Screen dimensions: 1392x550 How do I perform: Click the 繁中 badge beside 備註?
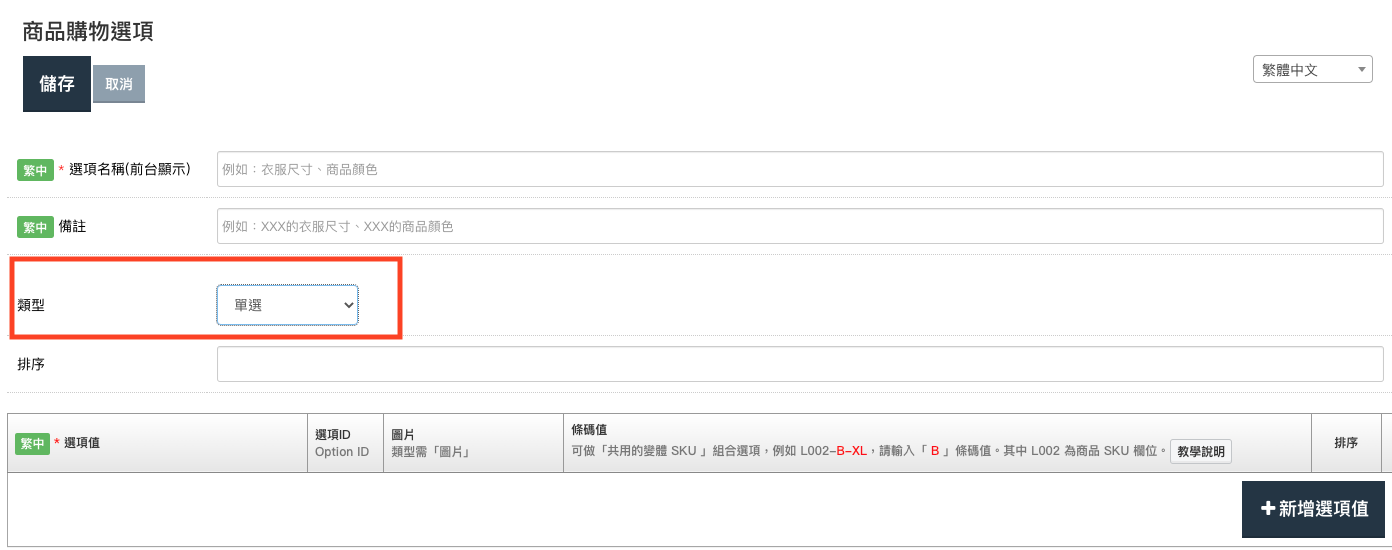point(35,227)
